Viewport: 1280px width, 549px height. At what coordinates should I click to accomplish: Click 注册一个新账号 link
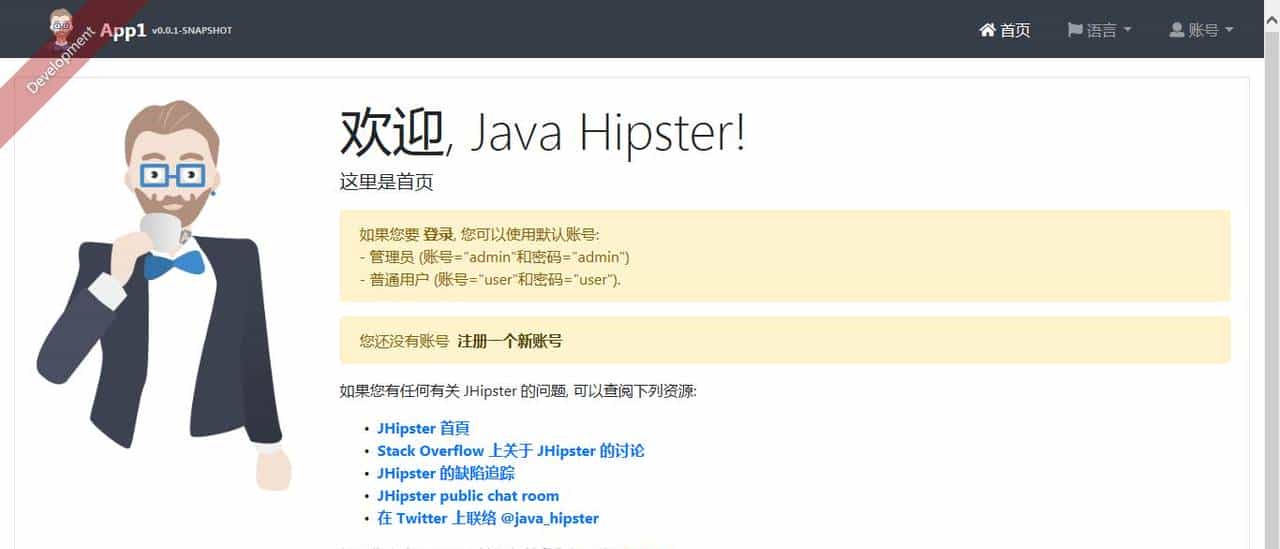510,341
